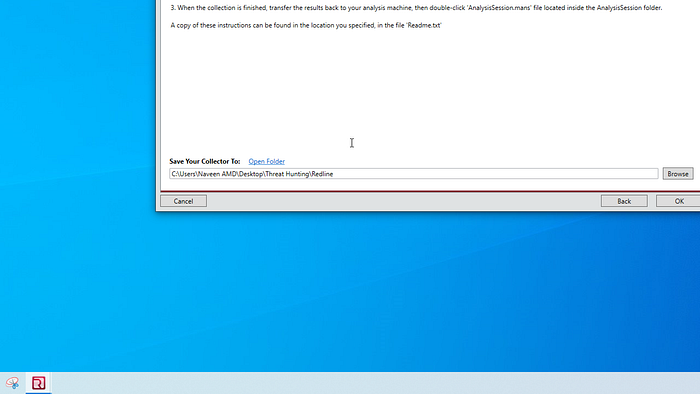Click step 3 text about AnalysisSession.mans
Screen dimensions: 700x394
pyautogui.click(x=417, y=8)
